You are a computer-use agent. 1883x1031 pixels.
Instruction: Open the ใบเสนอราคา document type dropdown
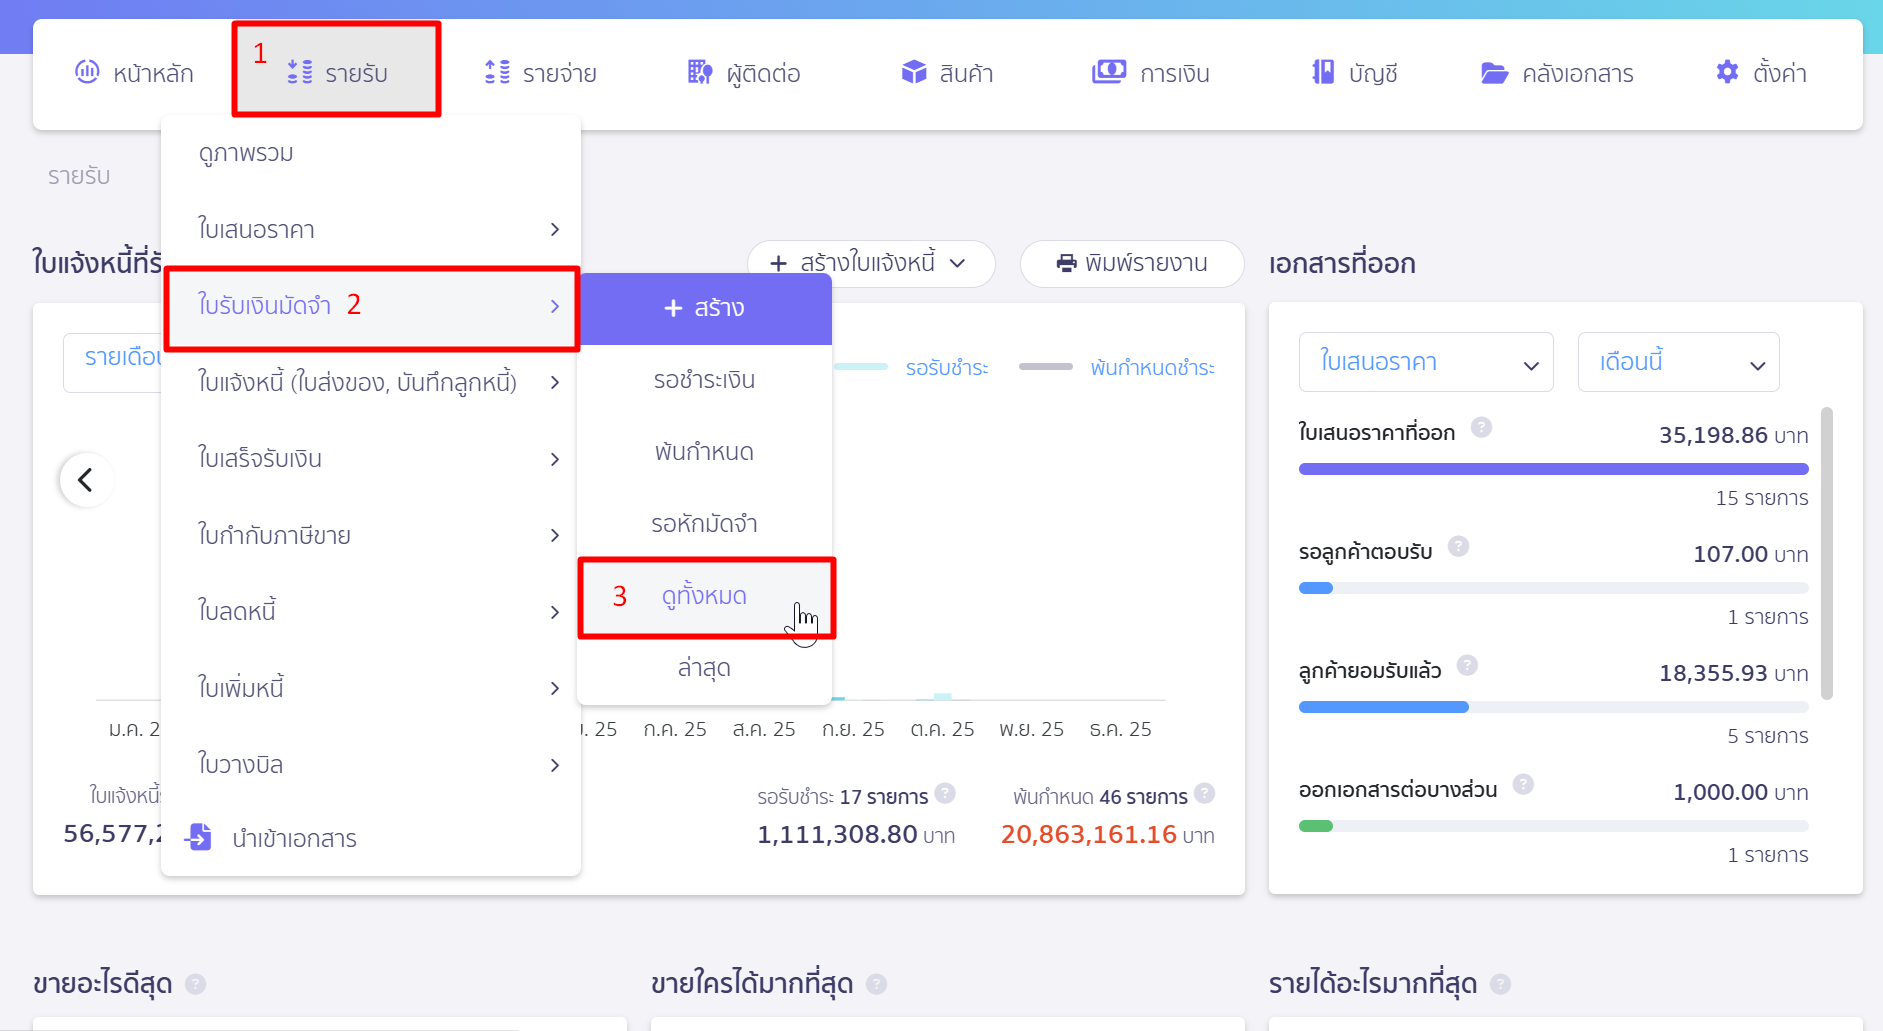click(x=1427, y=362)
